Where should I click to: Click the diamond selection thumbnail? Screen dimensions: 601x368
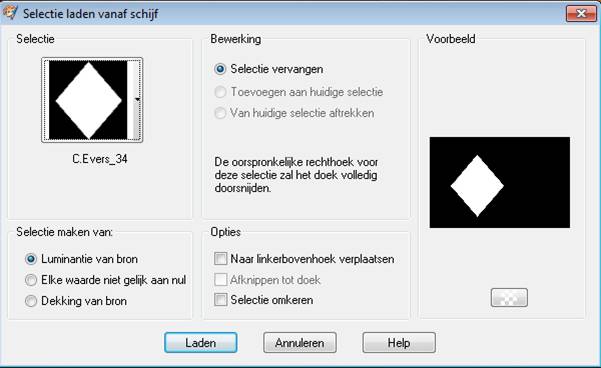pyautogui.click(x=88, y=100)
